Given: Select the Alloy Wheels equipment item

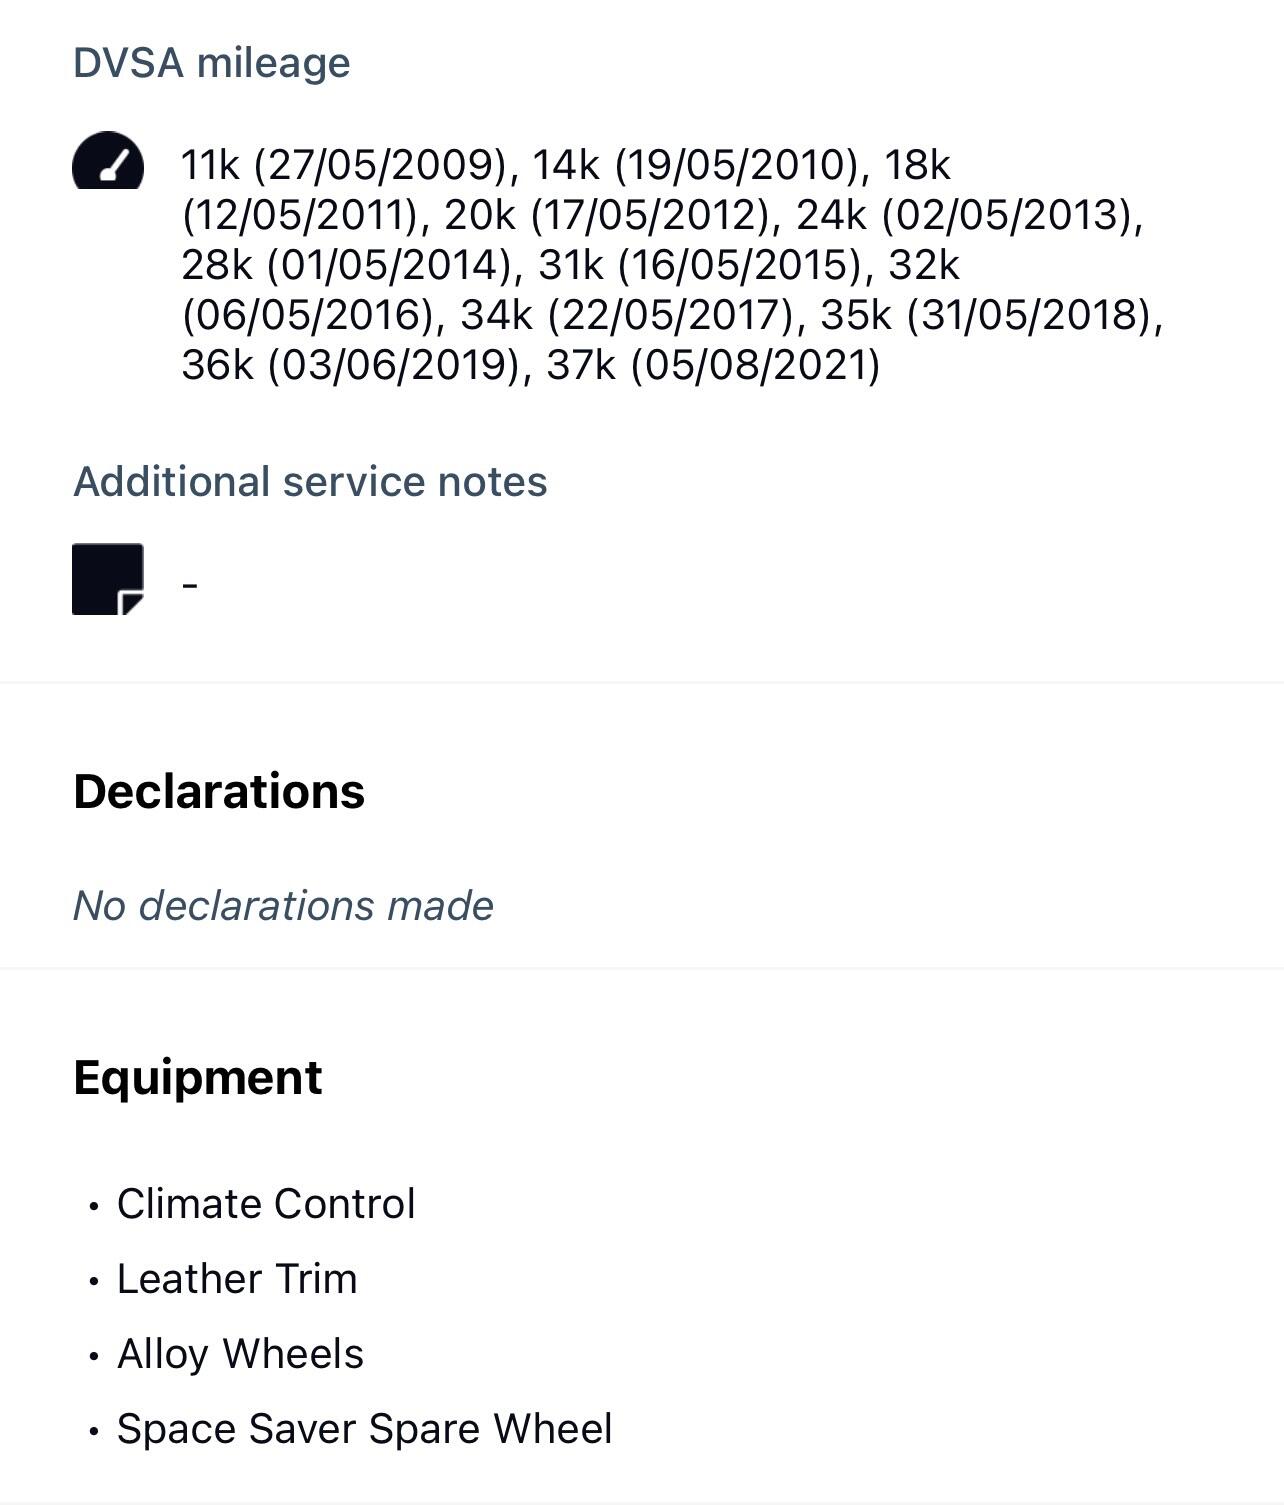Looking at the screenshot, I should 240,1354.
